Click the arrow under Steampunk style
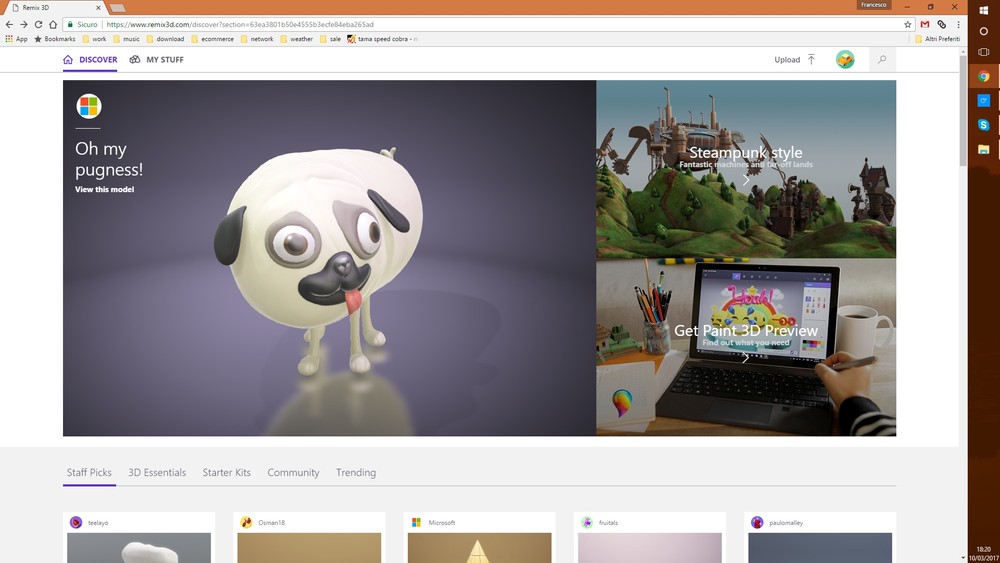 pos(746,180)
